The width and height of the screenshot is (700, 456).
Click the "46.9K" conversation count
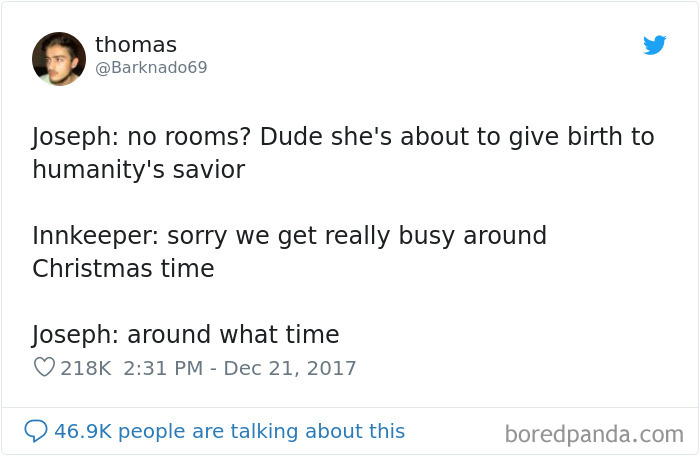83,431
